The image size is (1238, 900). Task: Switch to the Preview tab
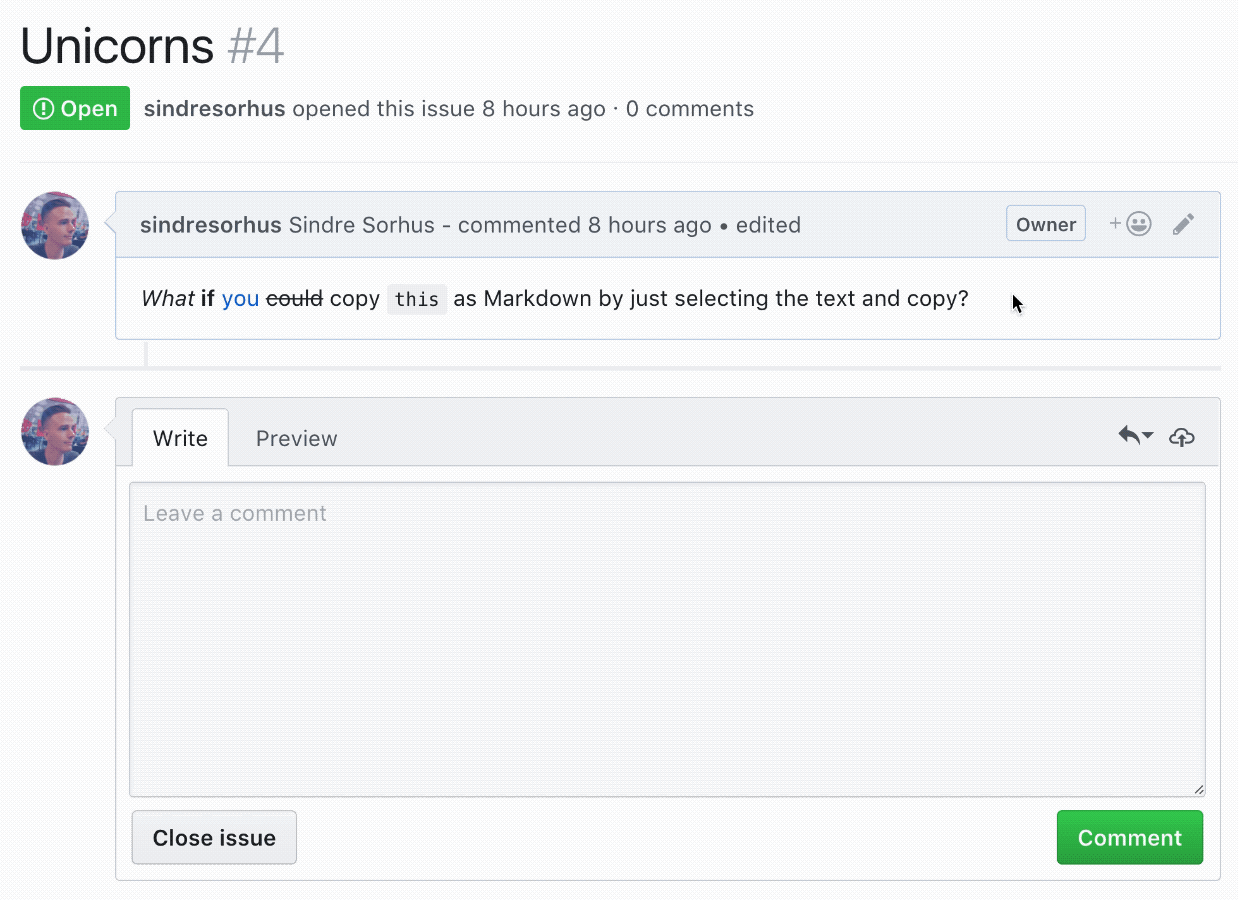(296, 438)
